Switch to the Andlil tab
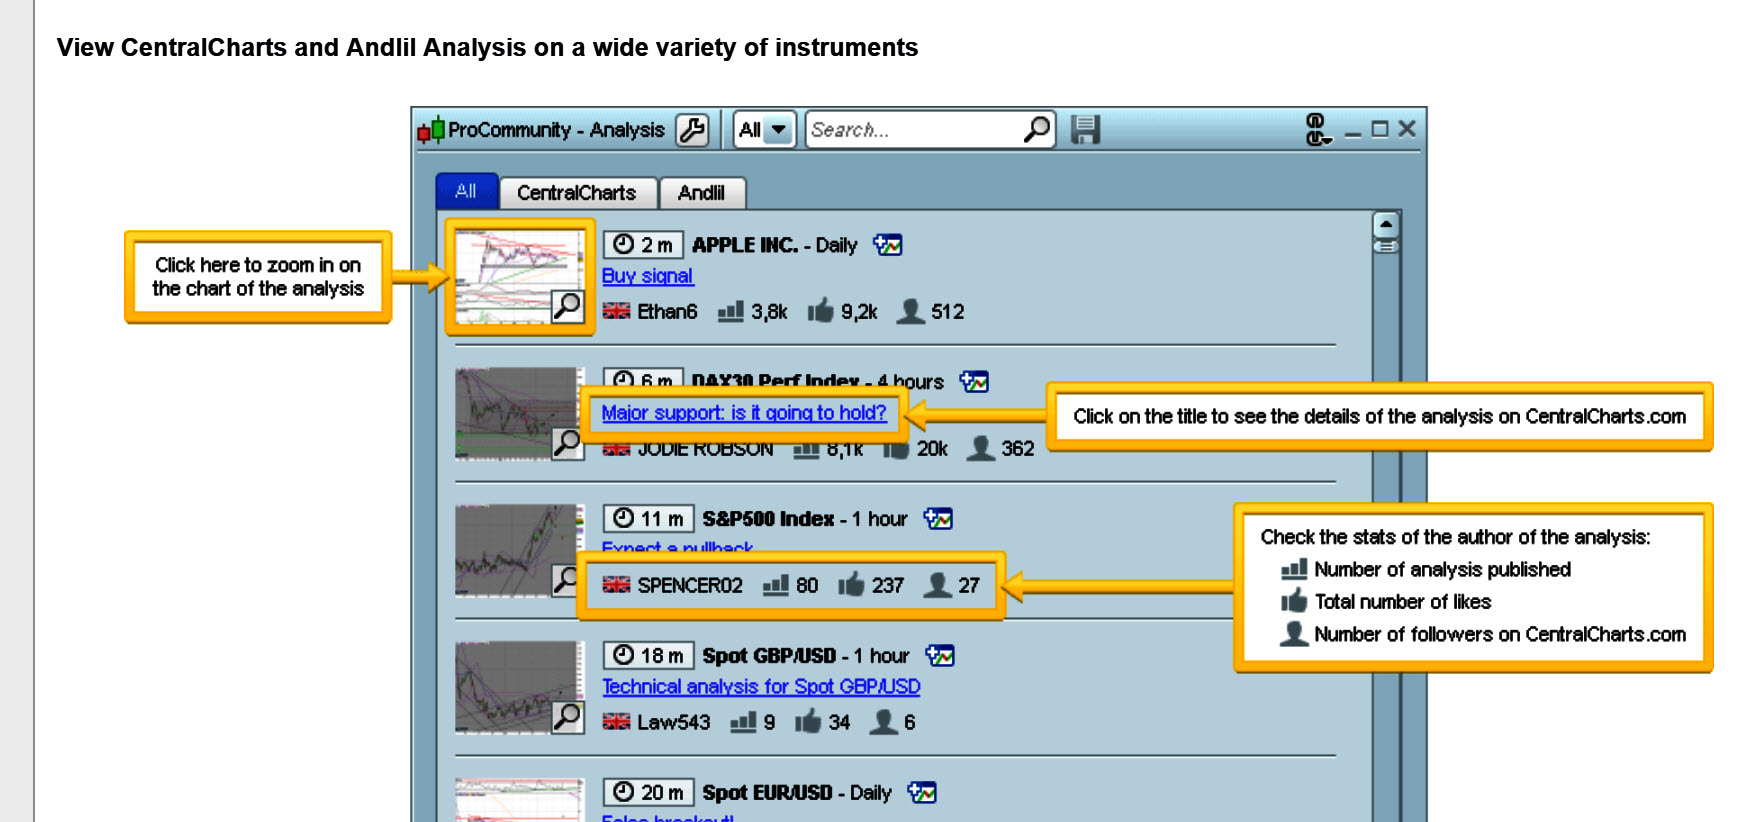This screenshot has width=1753, height=822. coord(701,193)
